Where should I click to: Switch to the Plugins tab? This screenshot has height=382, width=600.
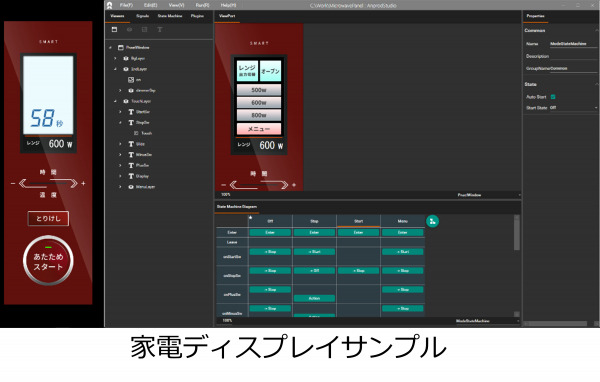[x=197, y=16]
